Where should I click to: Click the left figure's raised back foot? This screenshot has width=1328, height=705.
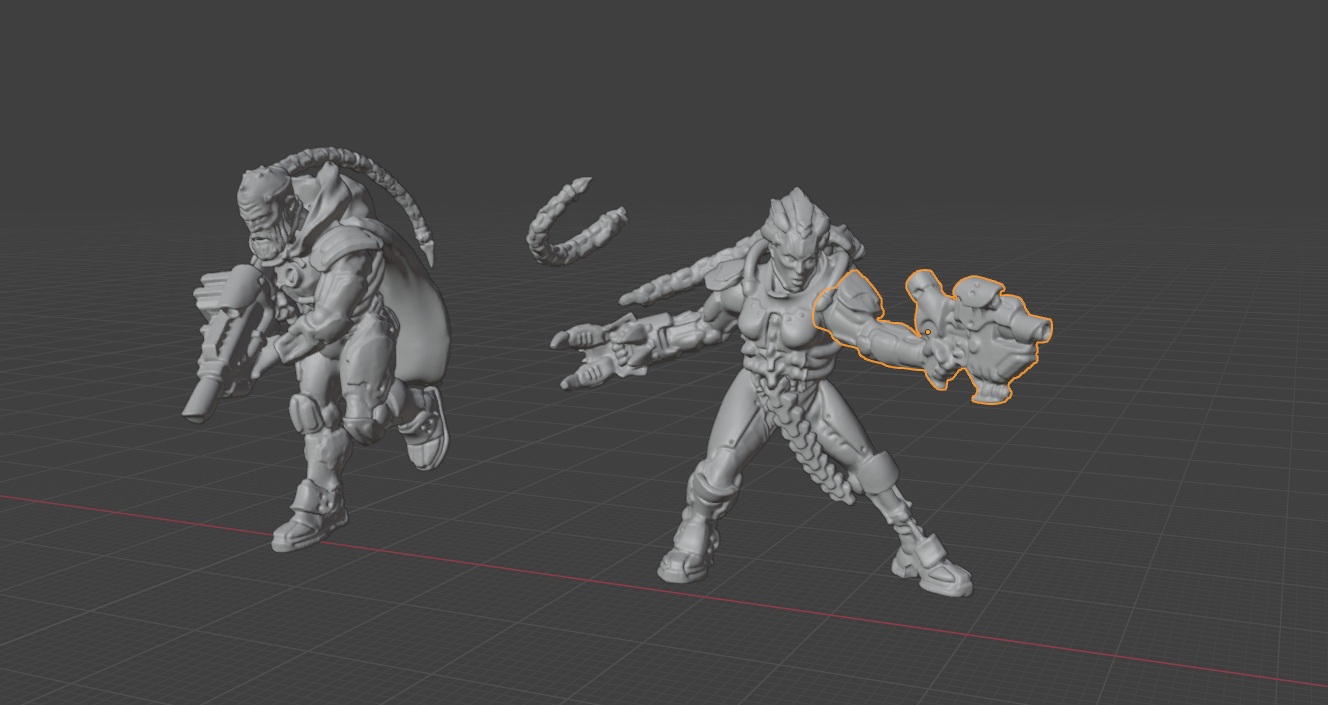coord(427,425)
